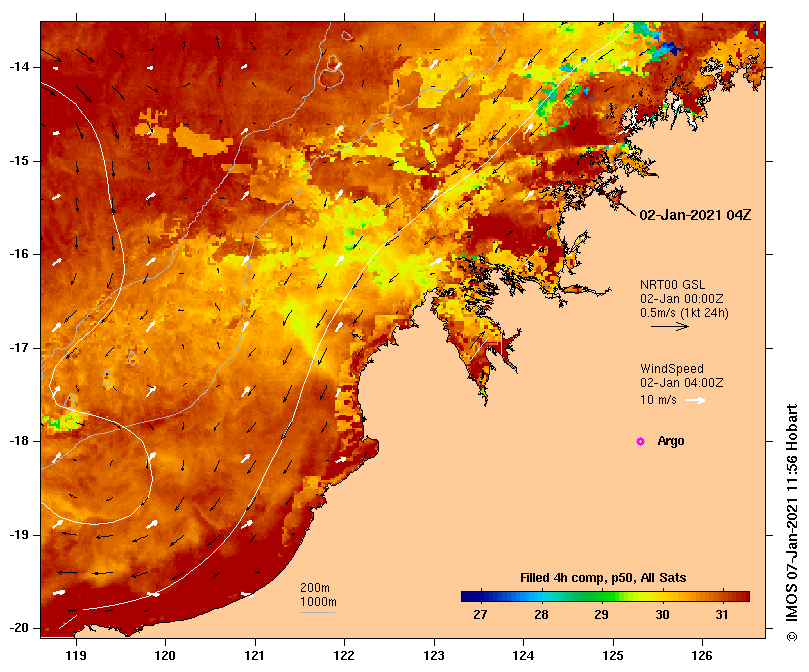Click the 'Argo' legend label
Image resolution: width=809 pixels, height=672 pixels.
click(671, 441)
